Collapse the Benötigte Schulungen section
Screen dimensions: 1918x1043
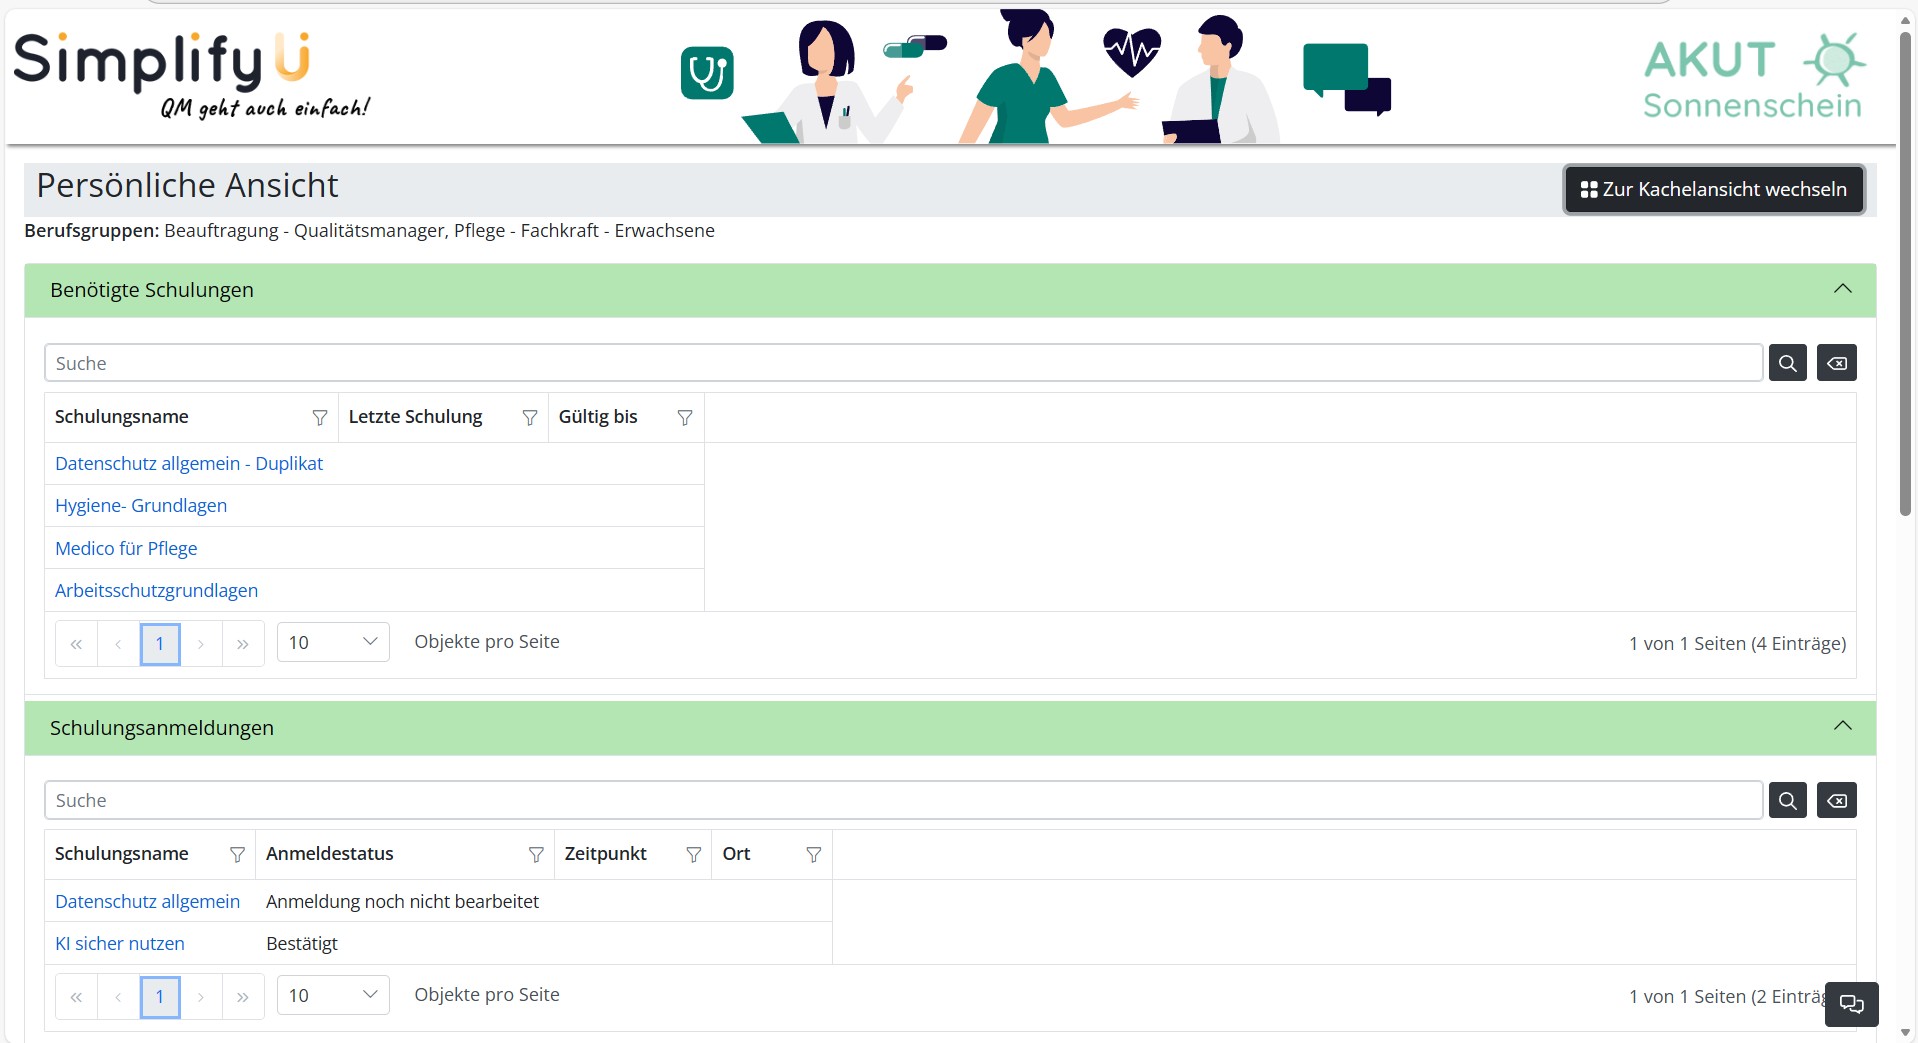click(x=1842, y=289)
